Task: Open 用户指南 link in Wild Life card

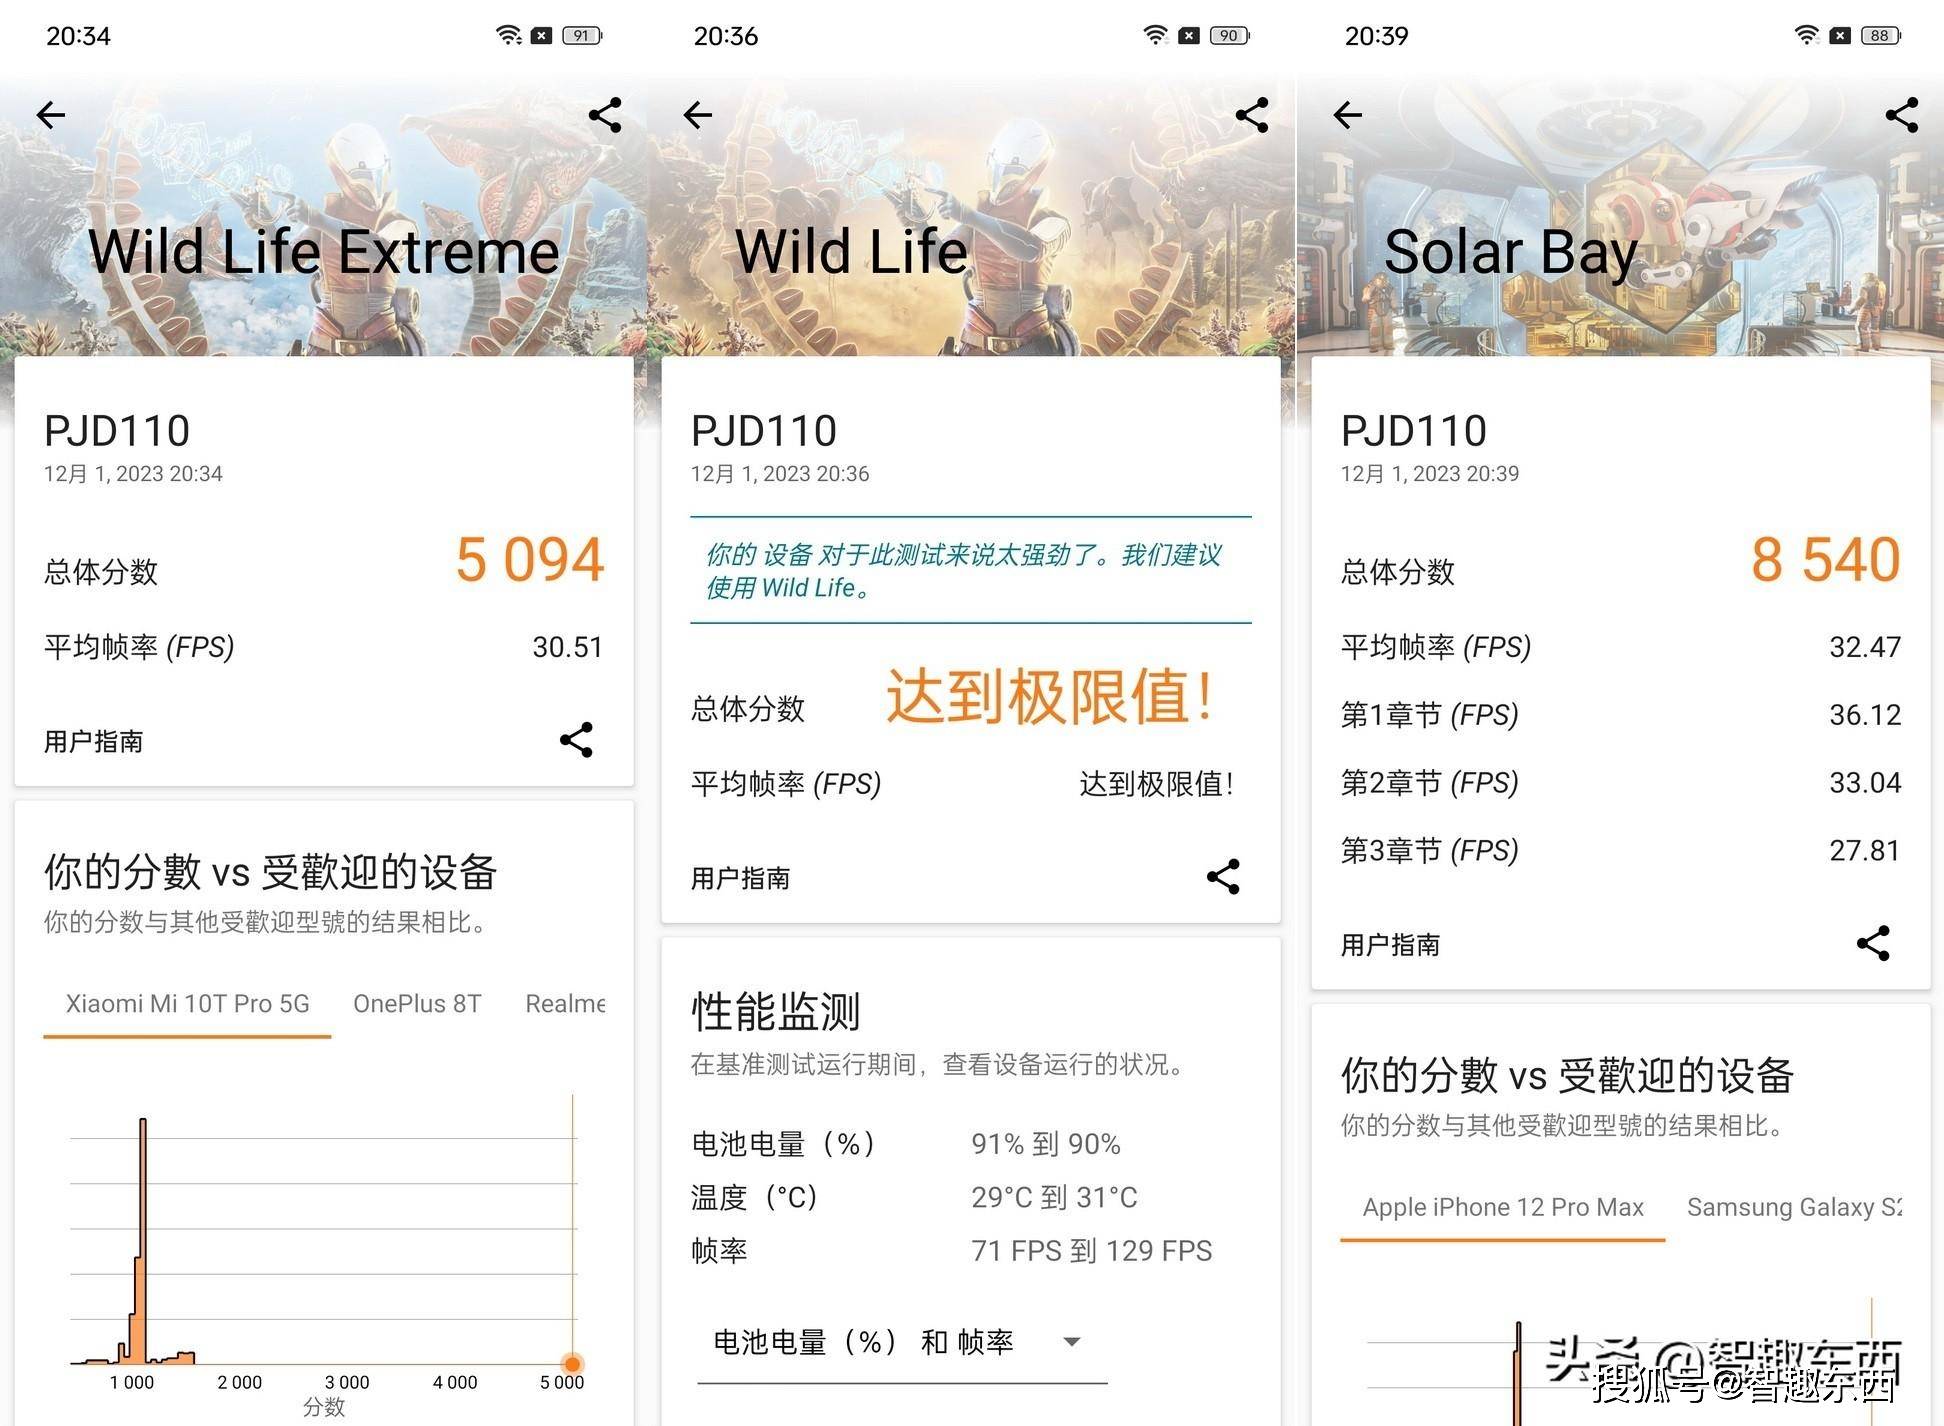Action: 740,878
